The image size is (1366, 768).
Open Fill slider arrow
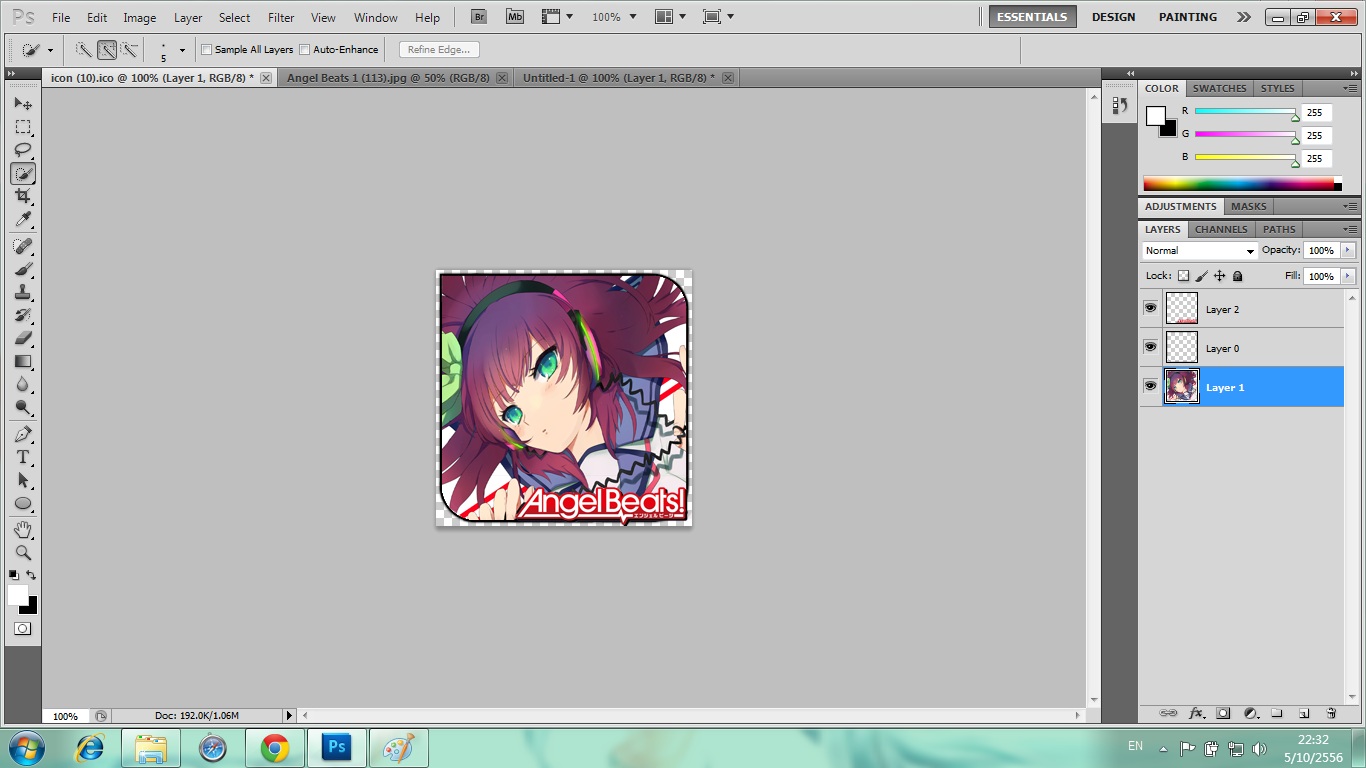click(1348, 276)
